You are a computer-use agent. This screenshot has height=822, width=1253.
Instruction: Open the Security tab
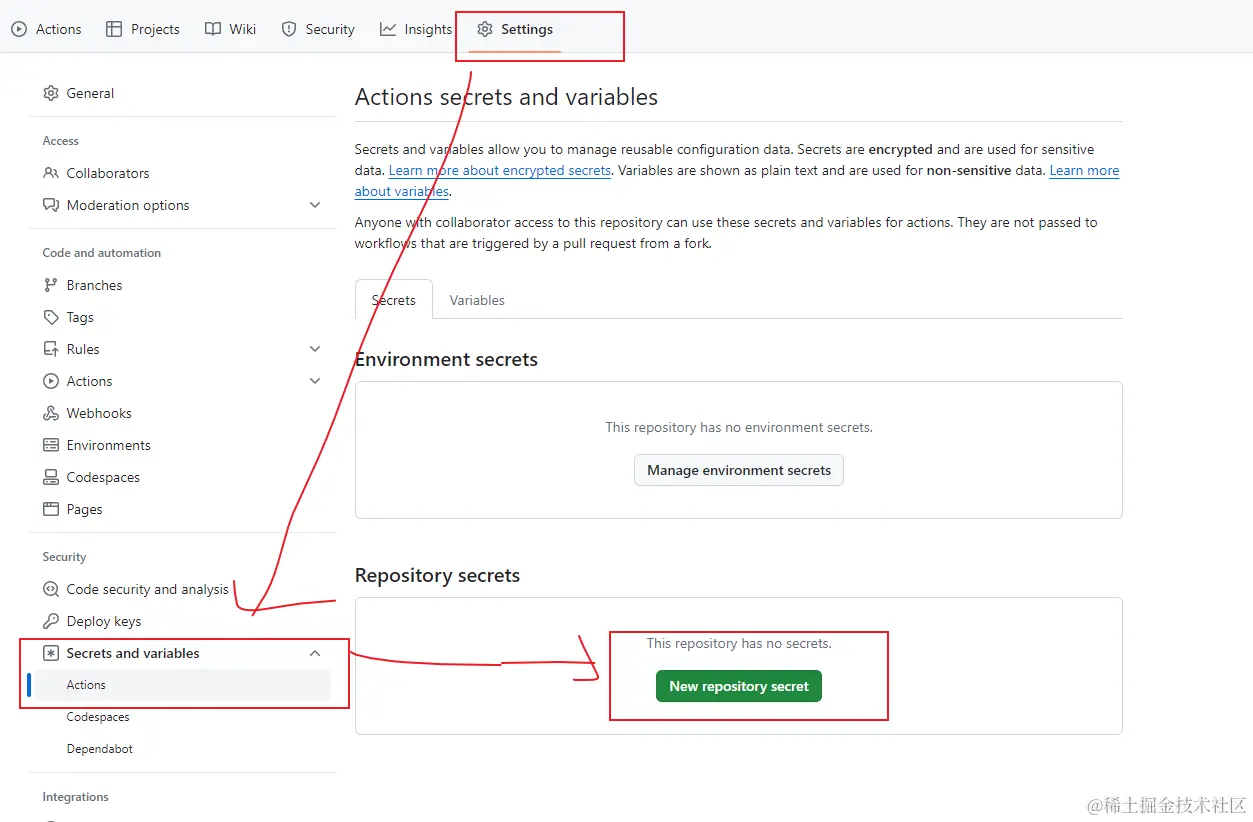click(318, 29)
